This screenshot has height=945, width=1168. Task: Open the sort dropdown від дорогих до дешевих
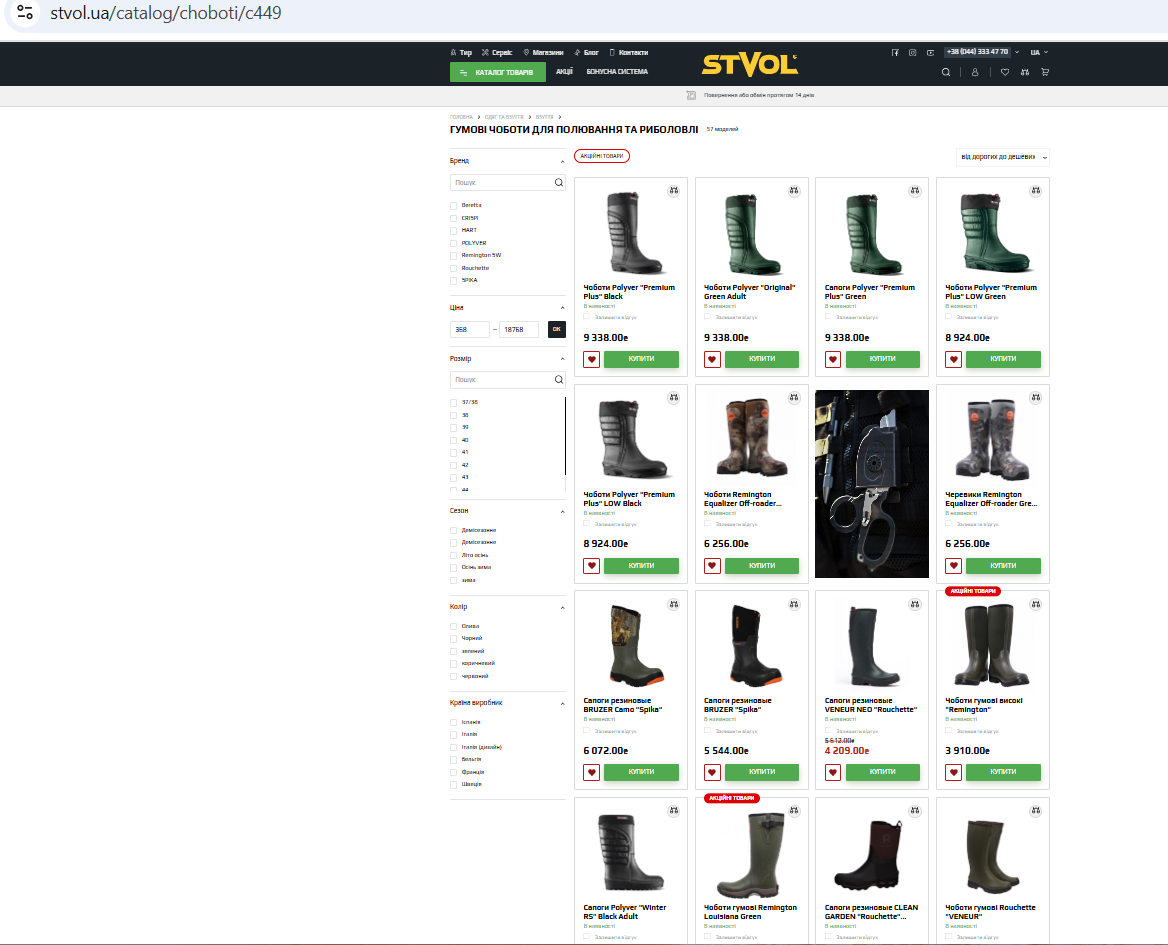(x=1003, y=157)
